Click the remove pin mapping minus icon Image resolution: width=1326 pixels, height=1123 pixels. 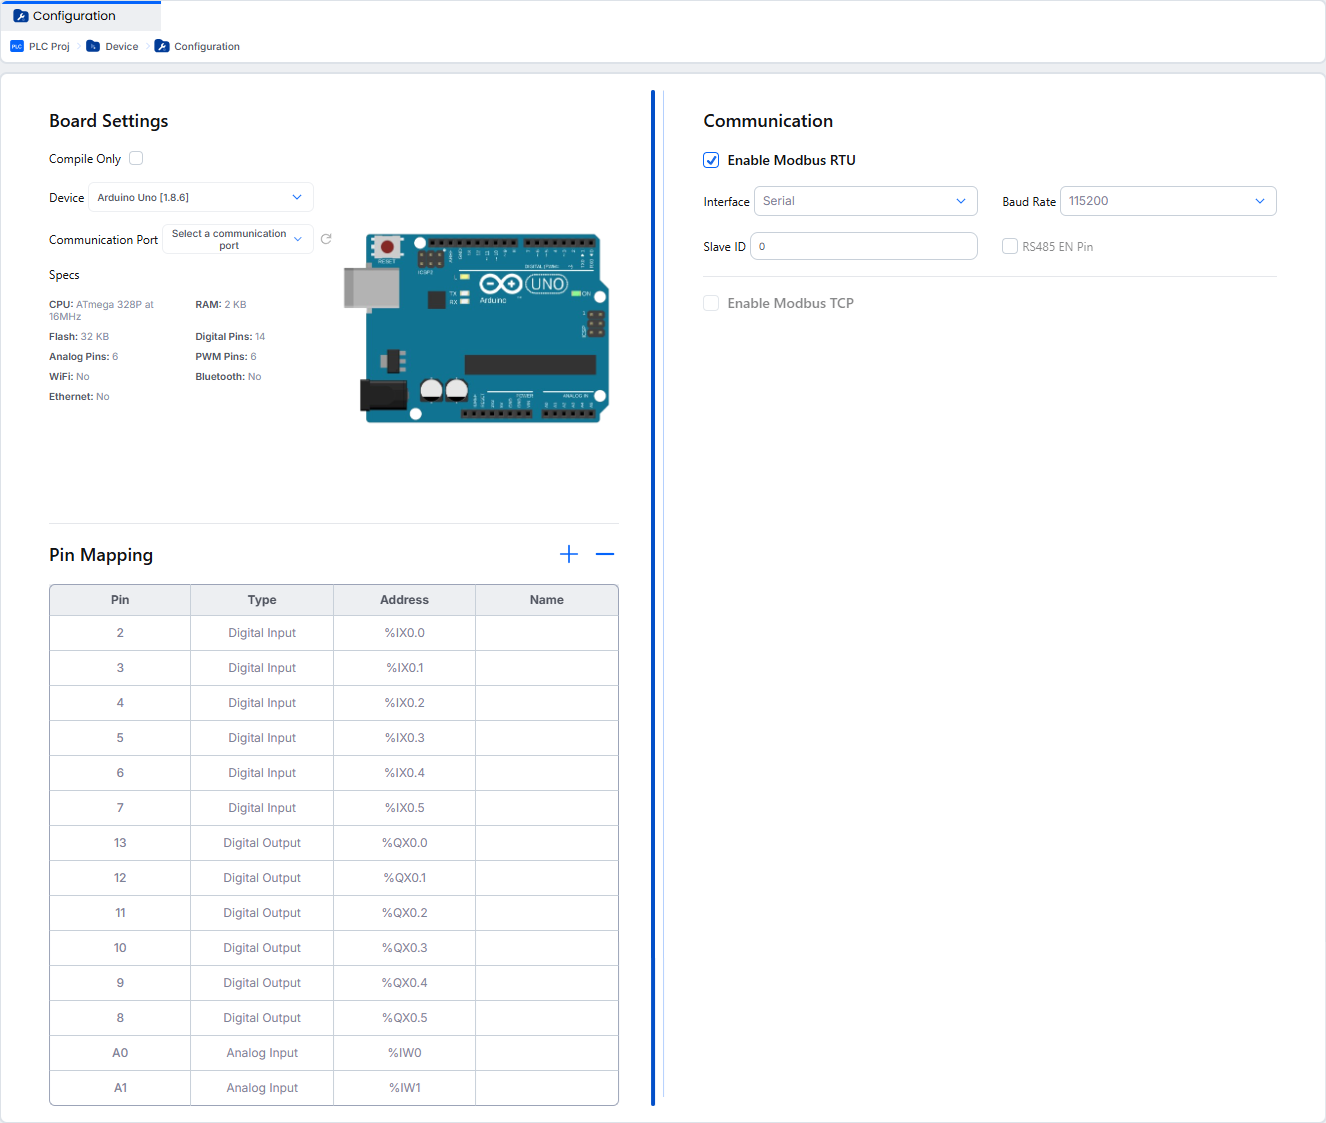coord(605,554)
